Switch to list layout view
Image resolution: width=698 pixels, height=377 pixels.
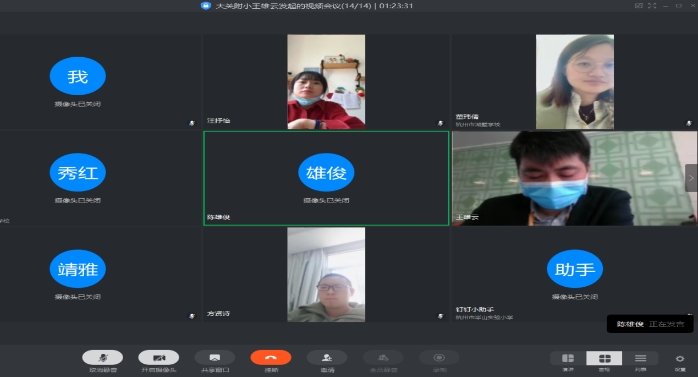(641, 358)
